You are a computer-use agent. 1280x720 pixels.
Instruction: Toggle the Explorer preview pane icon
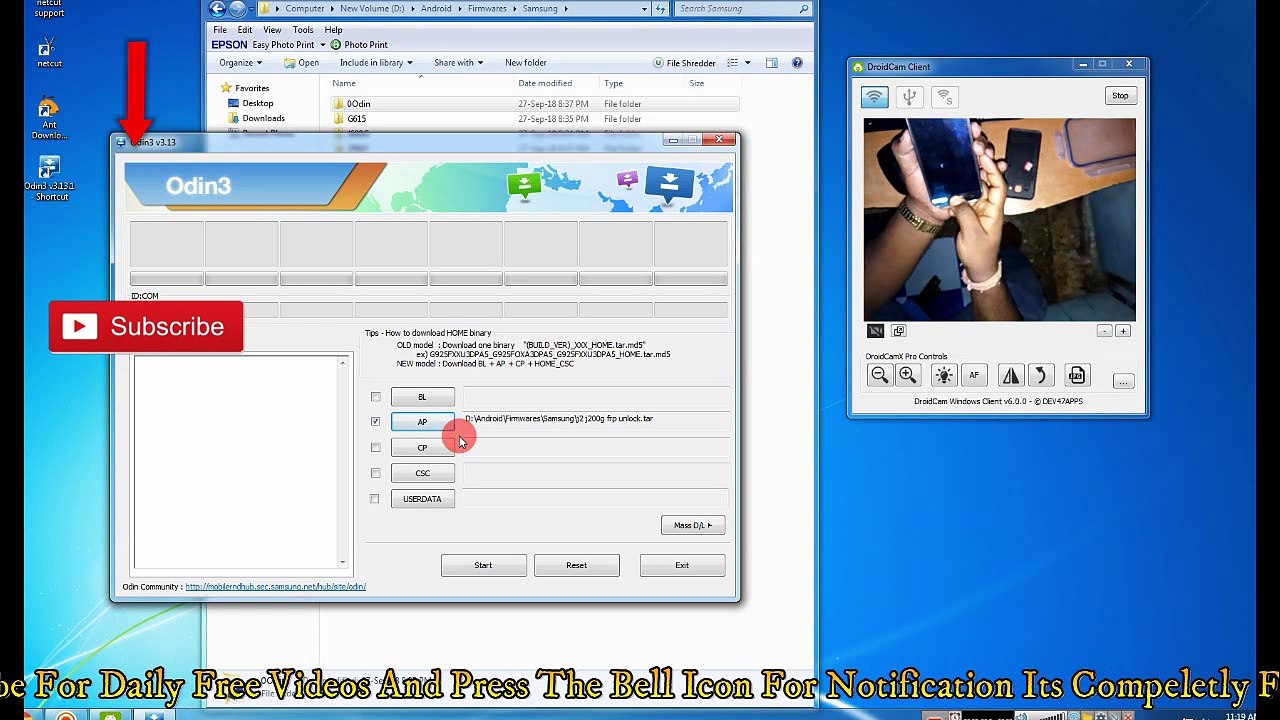771,63
